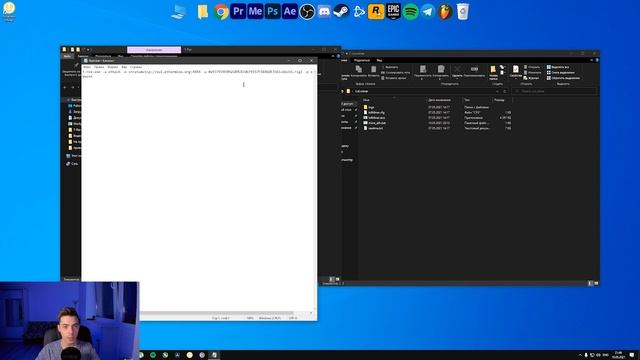
Task: Select Управление tab in left Explorer window
Action: (154, 50)
